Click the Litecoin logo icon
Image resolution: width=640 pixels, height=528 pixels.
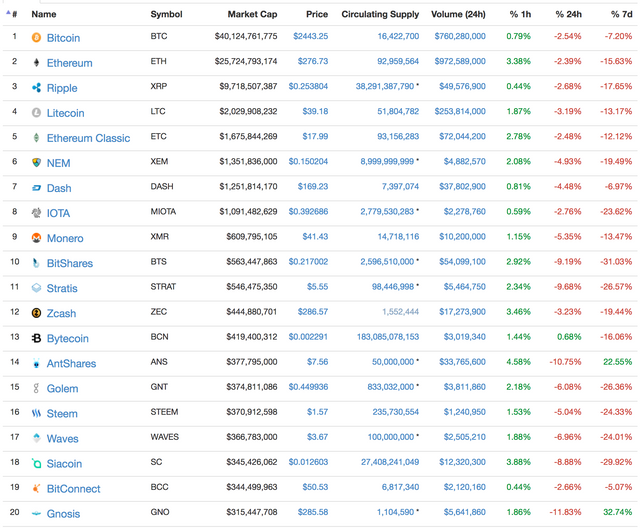[36, 113]
